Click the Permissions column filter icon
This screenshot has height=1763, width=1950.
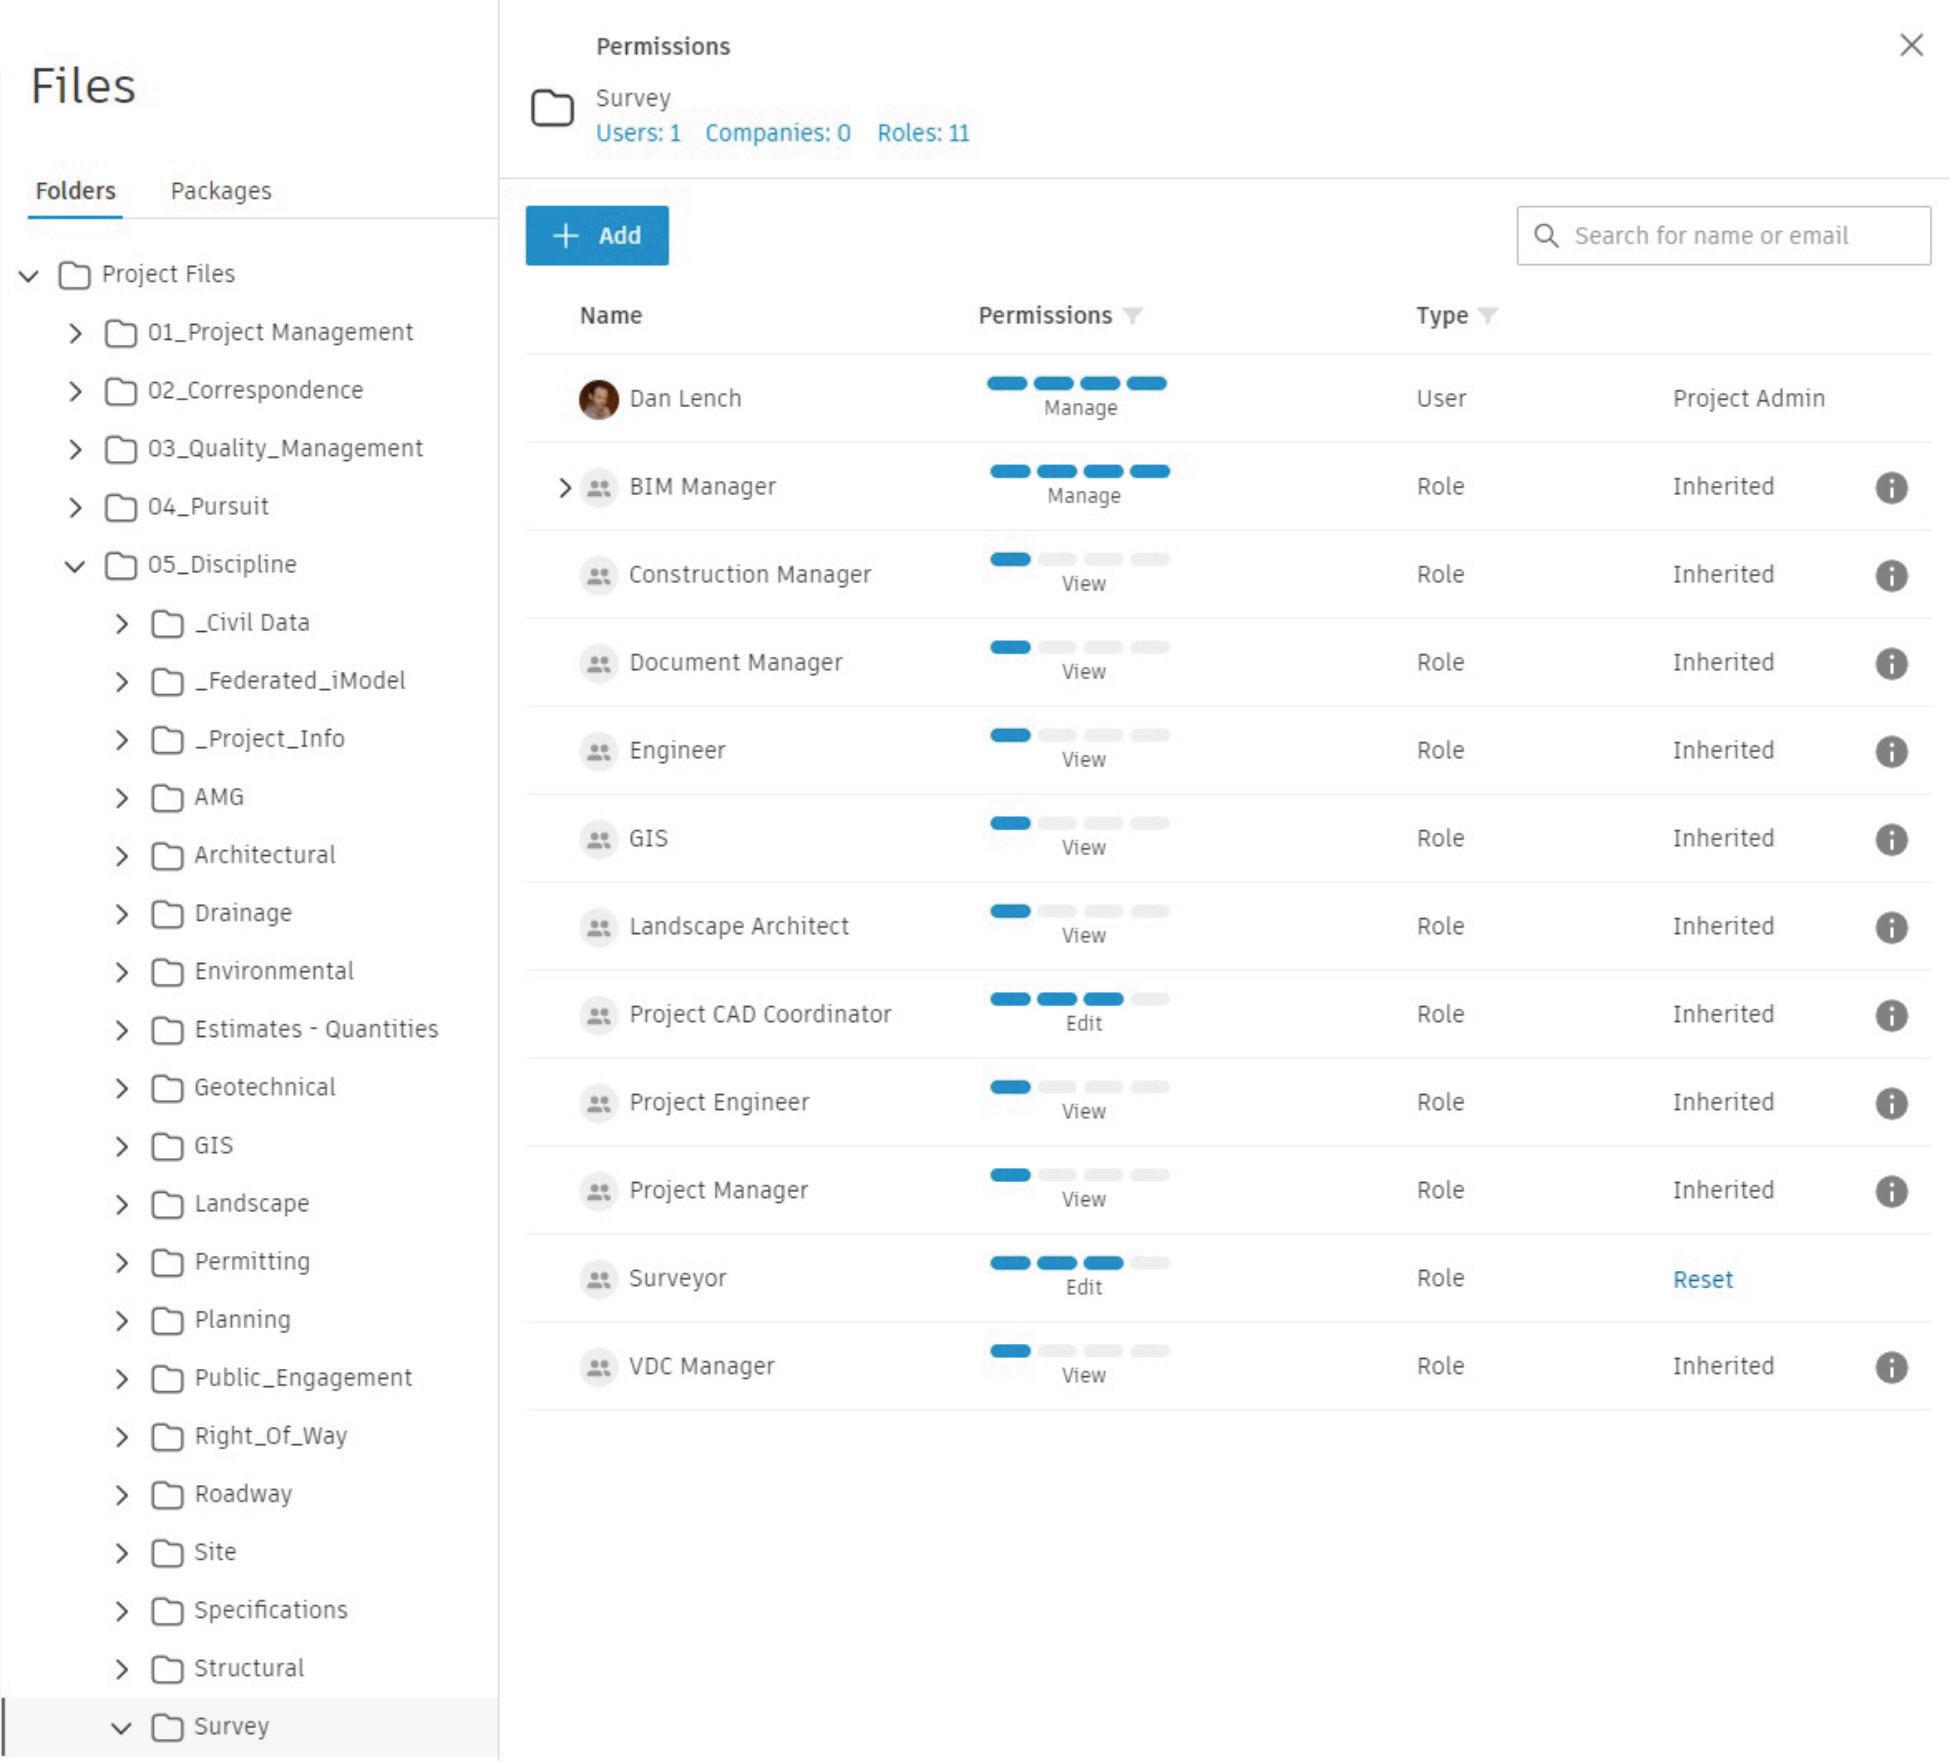coord(1132,316)
